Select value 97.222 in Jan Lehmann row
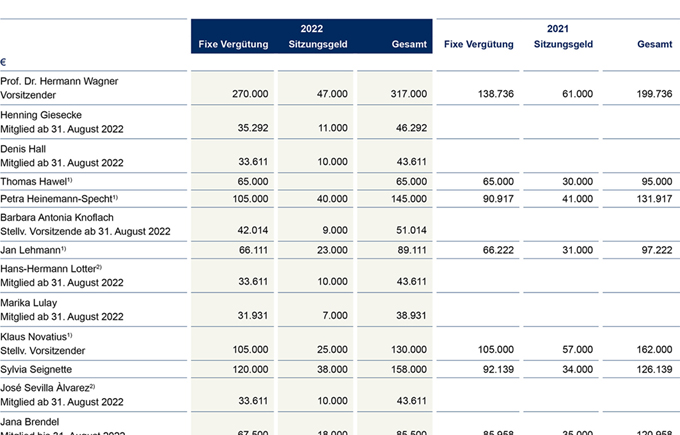This screenshot has width=680, height=435. [657, 250]
